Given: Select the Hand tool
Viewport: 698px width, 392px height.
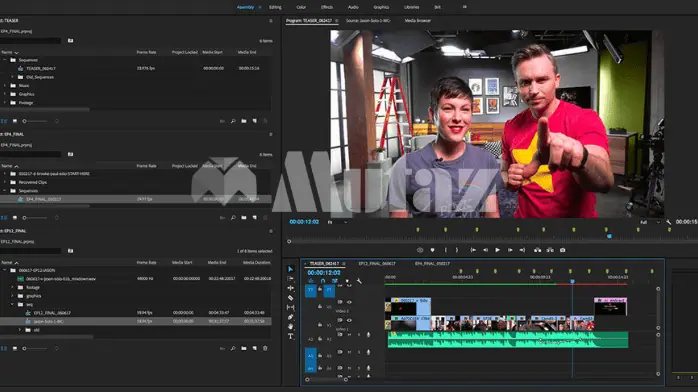Looking at the screenshot, I should 291,327.
